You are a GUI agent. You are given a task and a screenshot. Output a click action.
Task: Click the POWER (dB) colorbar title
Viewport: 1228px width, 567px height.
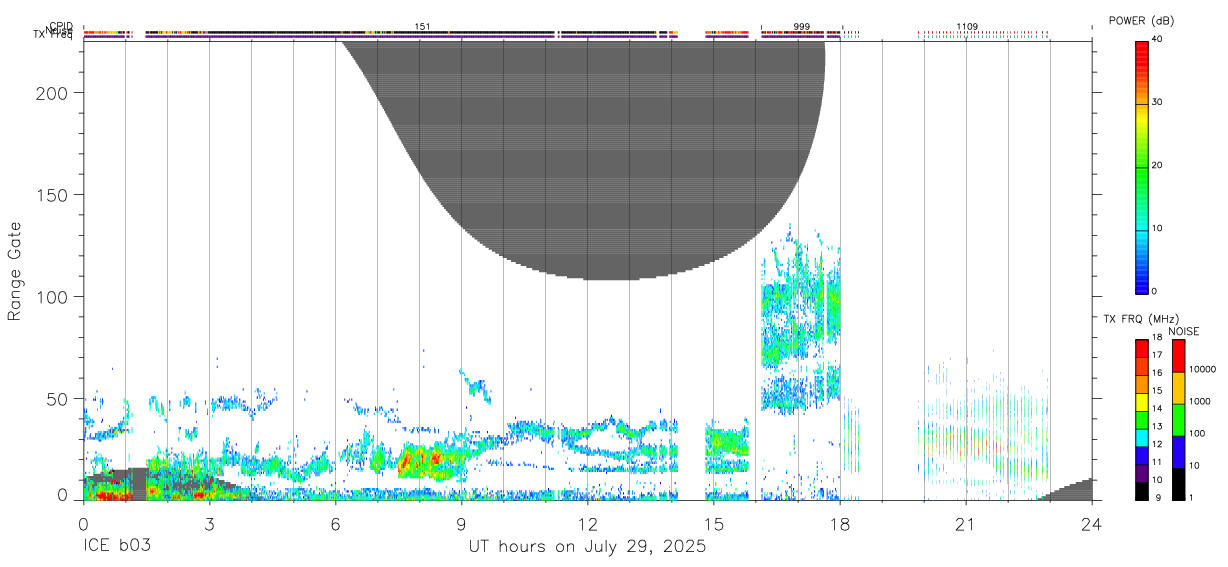[x=1141, y=20]
